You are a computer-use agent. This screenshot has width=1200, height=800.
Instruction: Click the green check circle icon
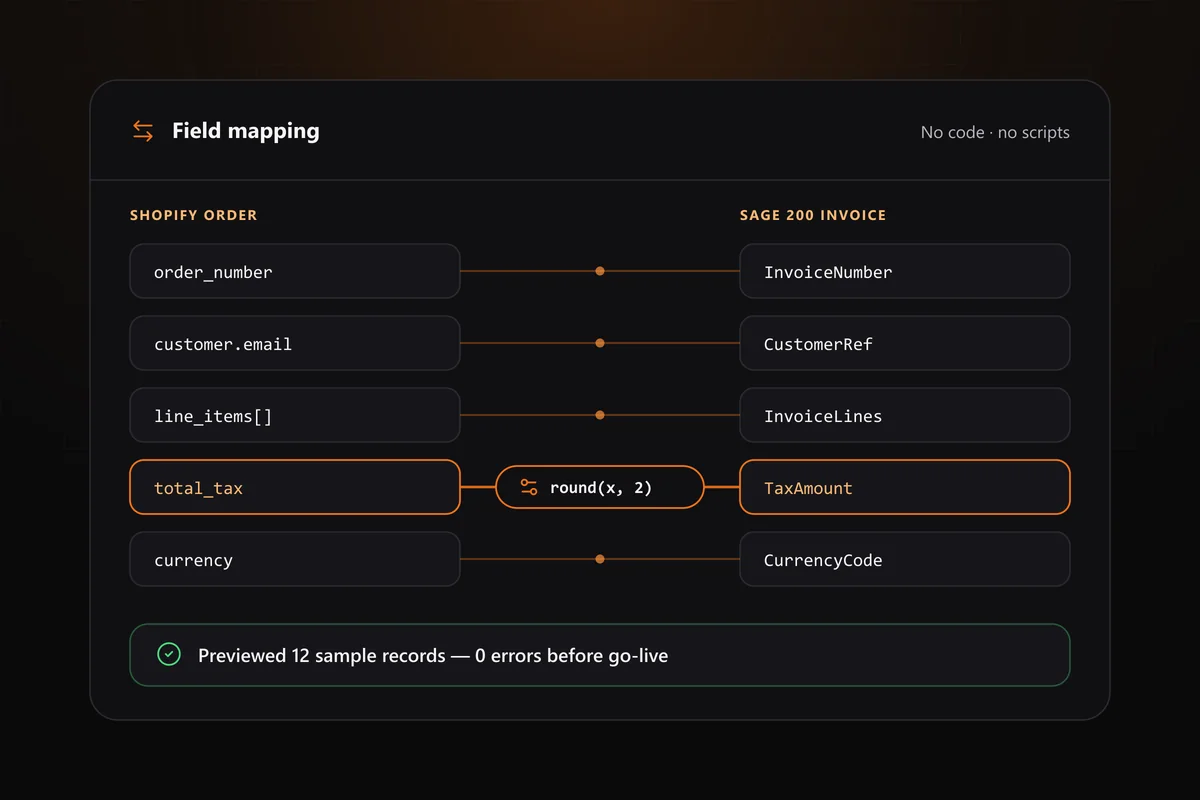(169, 655)
